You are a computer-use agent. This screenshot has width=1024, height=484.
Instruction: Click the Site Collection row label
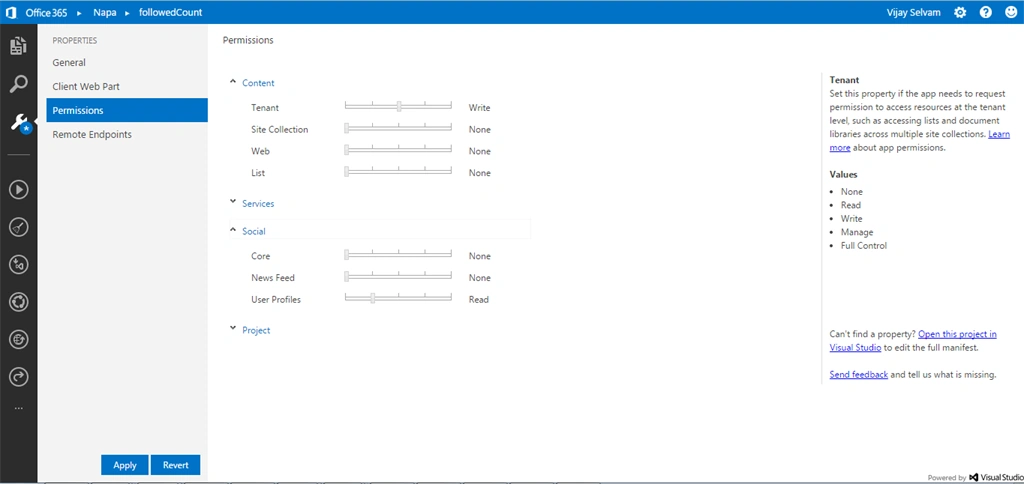pos(280,129)
